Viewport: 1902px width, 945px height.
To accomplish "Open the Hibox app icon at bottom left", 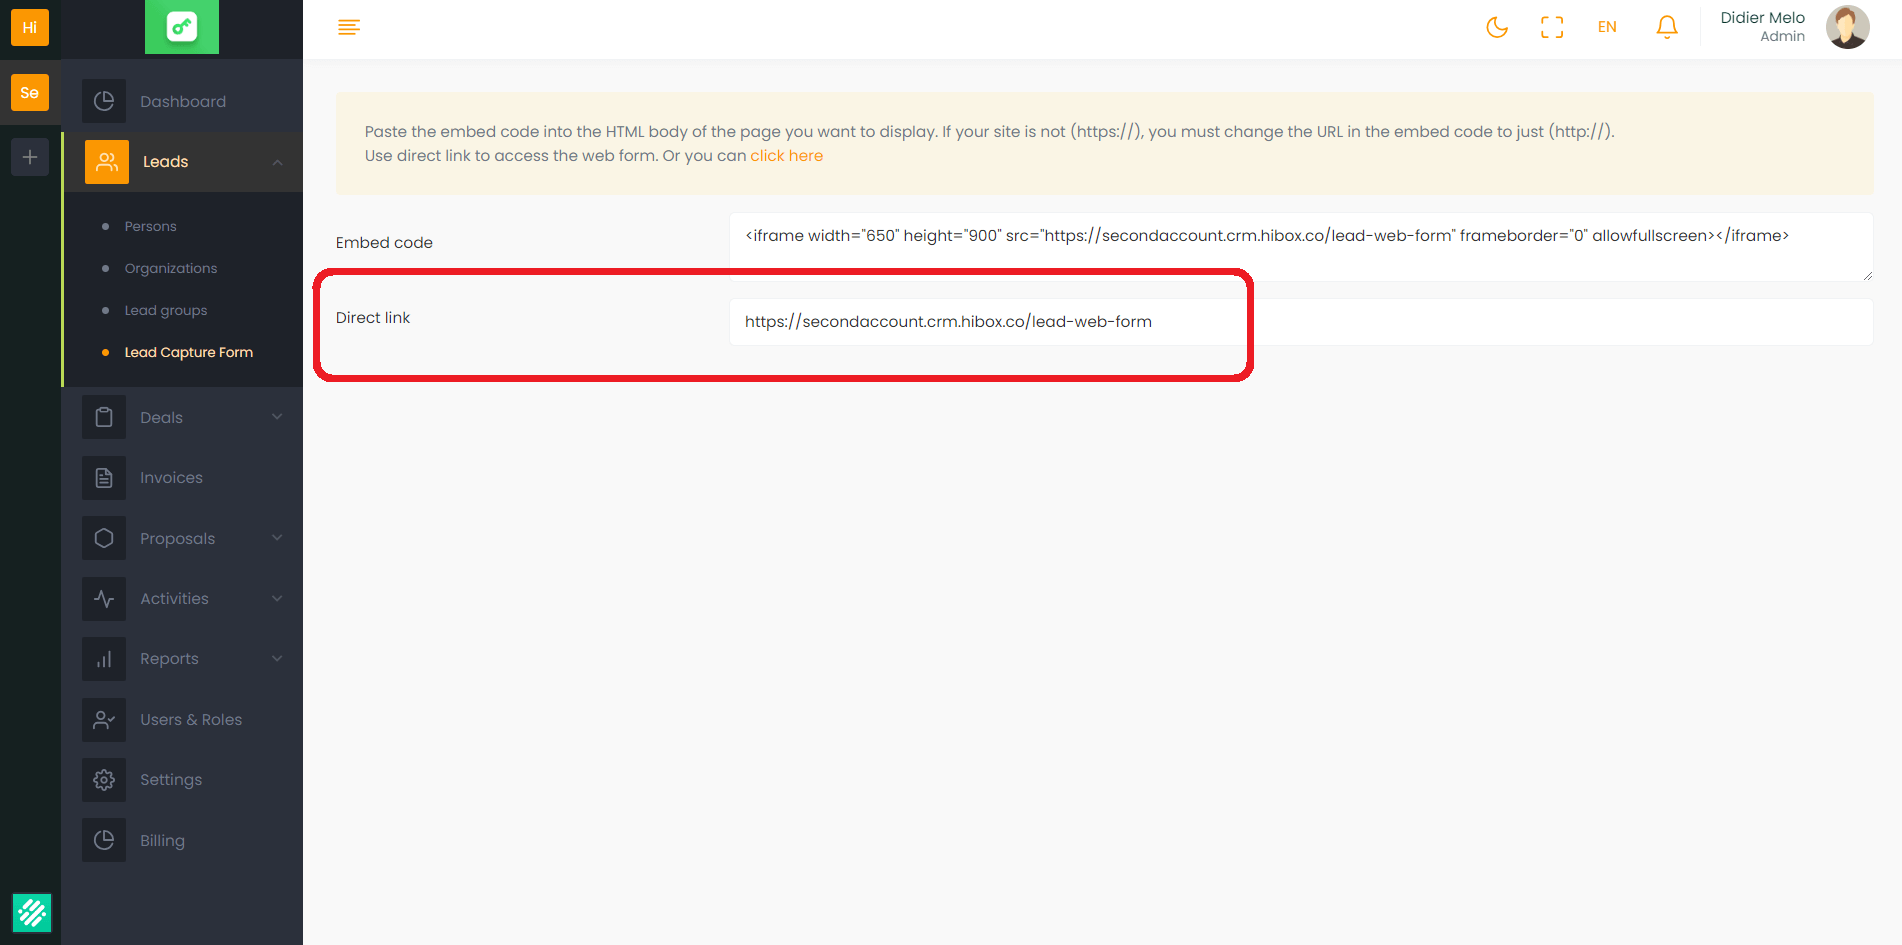I will tap(31, 912).
